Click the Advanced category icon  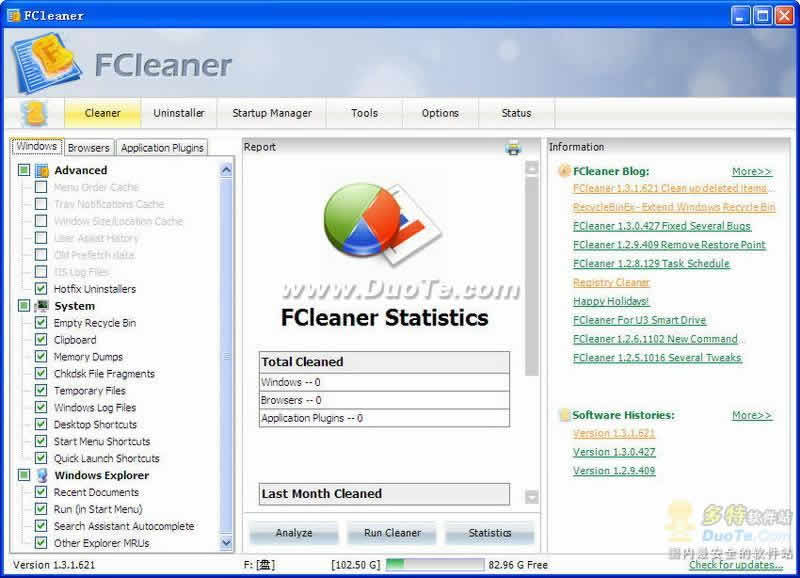pos(42,170)
